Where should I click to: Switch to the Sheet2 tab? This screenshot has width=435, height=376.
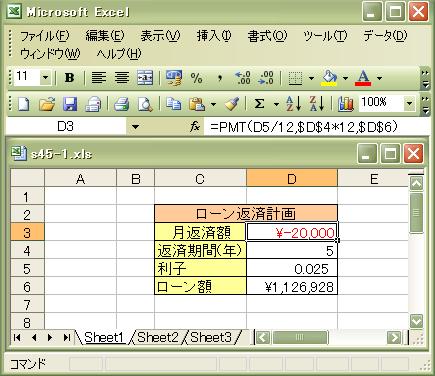tap(158, 337)
